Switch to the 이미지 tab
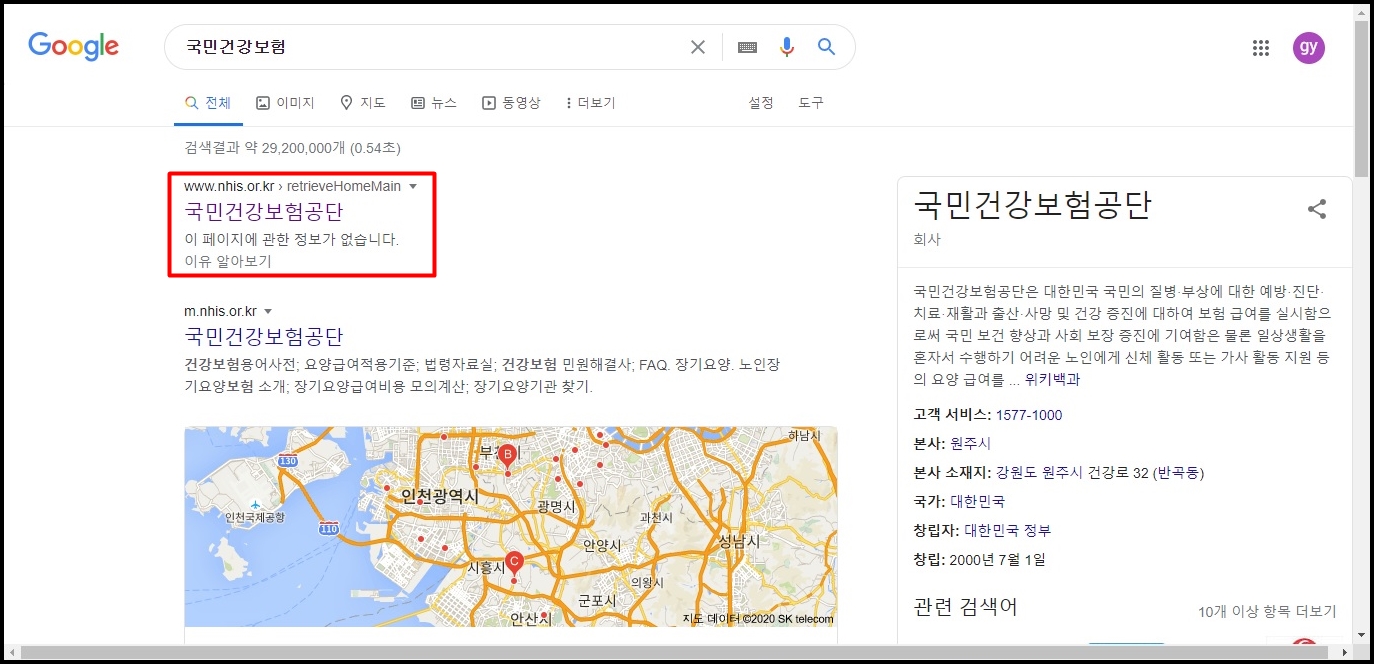The width and height of the screenshot is (1374, 664). pyautogui.click(x=286, y=103)
